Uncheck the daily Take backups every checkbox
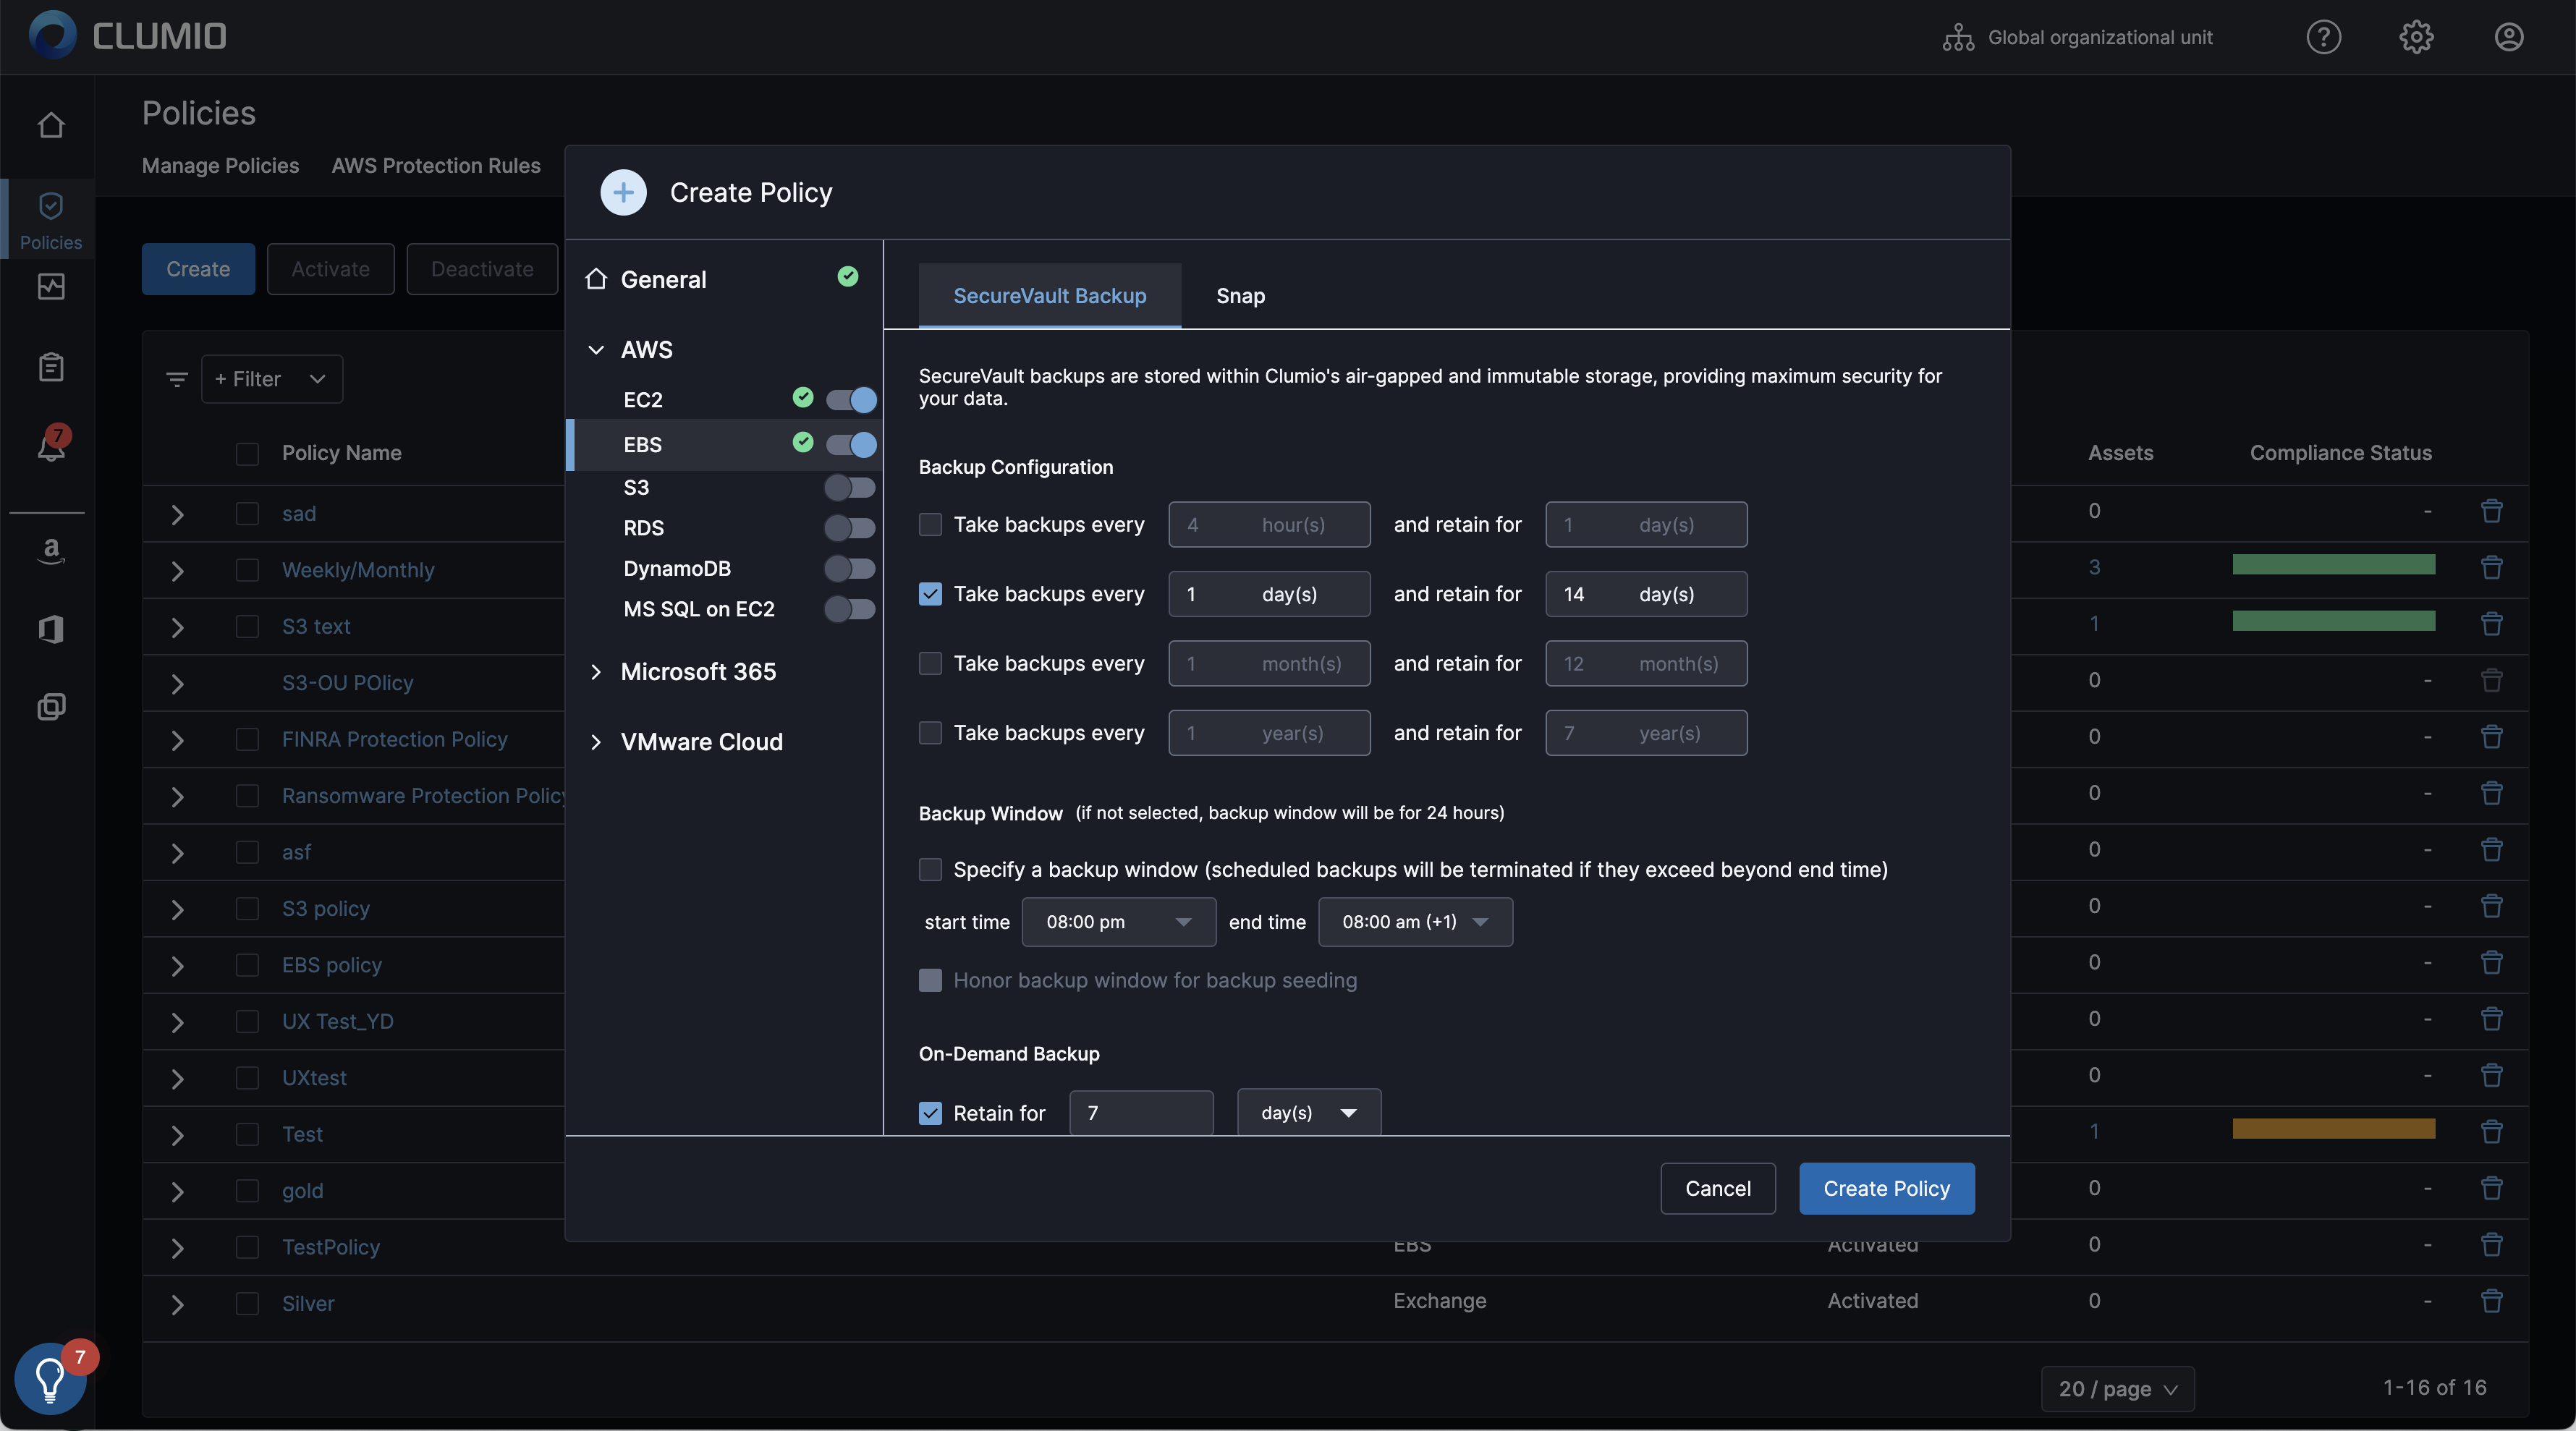Screen dimensions: 2576x1431 pyautogui.click(x=930, y=594)
